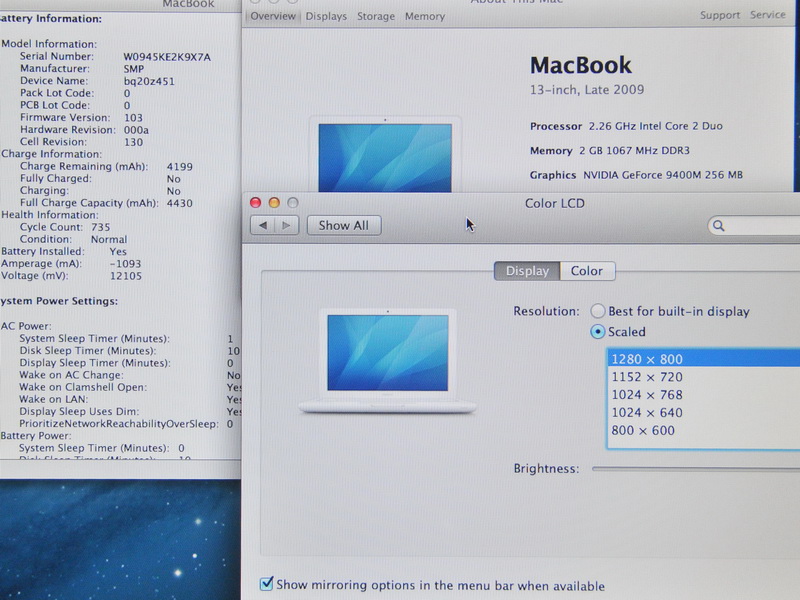Viewport: 800px width, 600px height.
Task: Select 1152 × 720 resolution
Action: click(x=704, y=377)
